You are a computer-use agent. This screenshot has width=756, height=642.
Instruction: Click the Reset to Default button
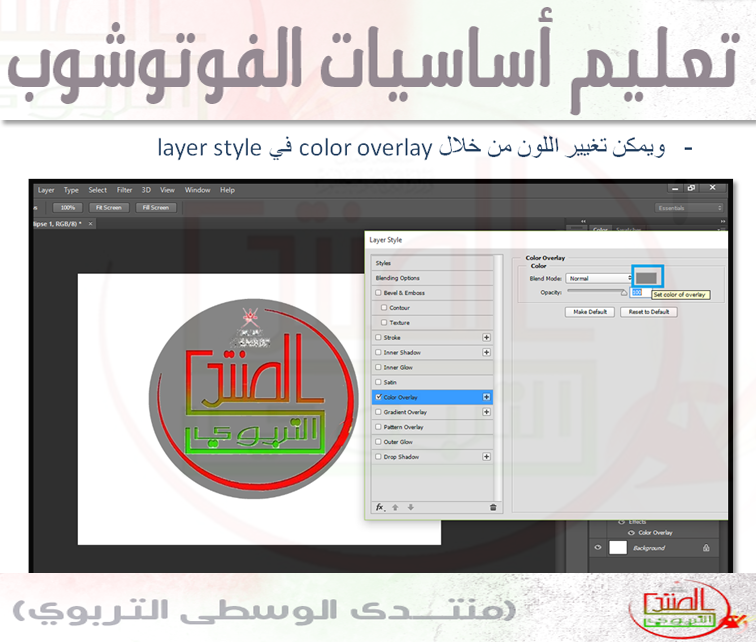pos(648,312)
